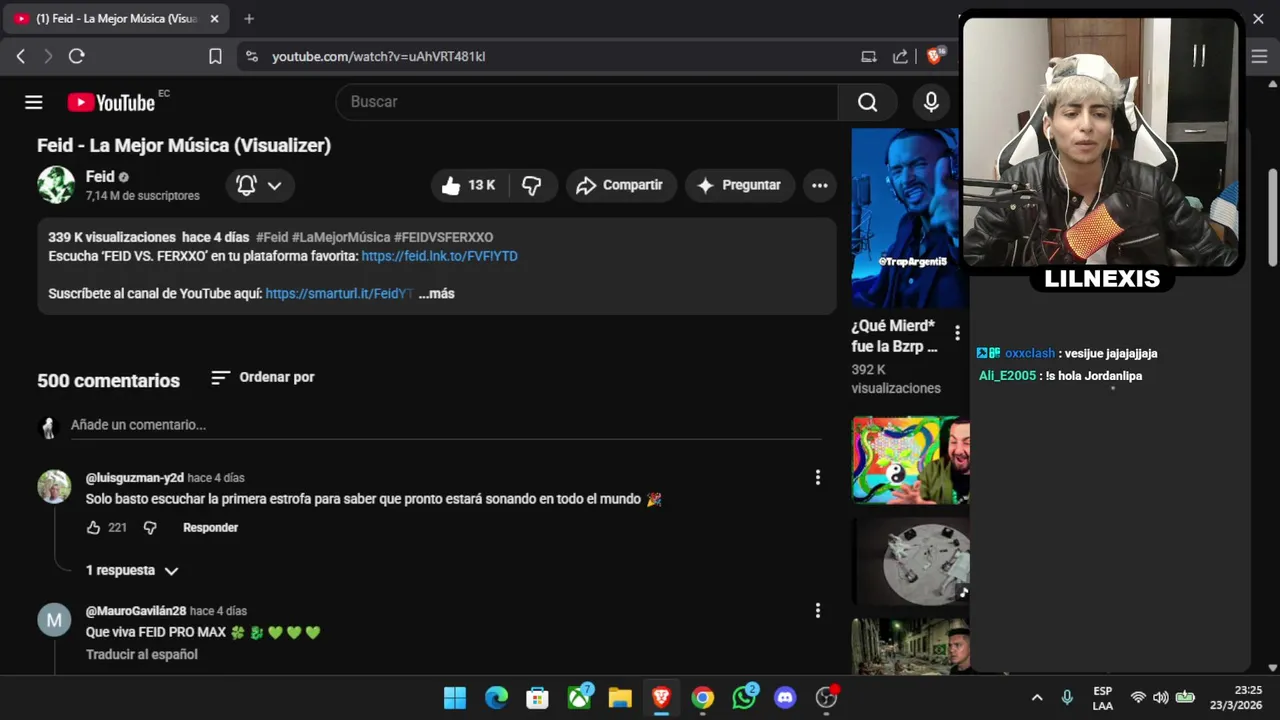Open the Xbox app from the taskbar

[x=580, y=698]
